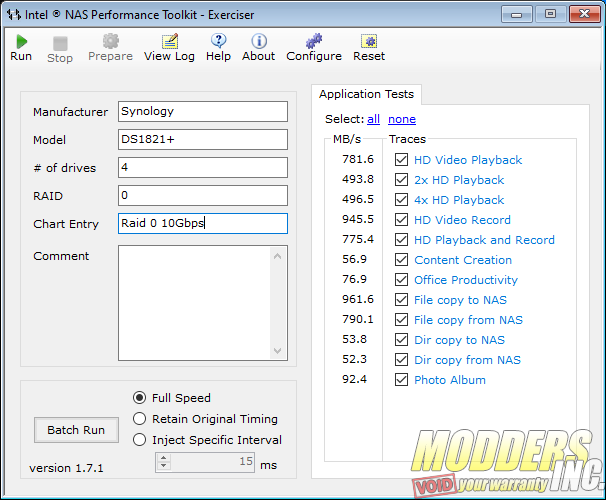The width and height of the screenshot is (606, 500).
Task: Click the 945.5 MB/s value
Action: 358,219
